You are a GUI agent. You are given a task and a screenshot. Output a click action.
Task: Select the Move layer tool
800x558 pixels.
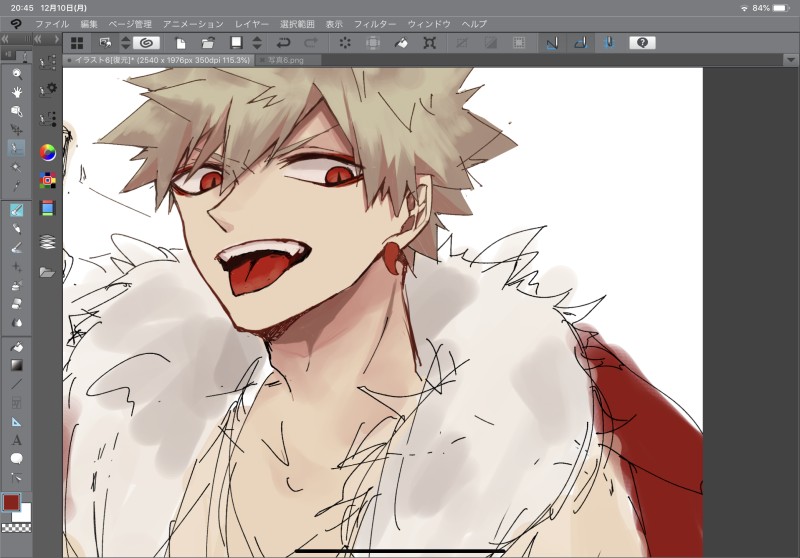[17, 129]
